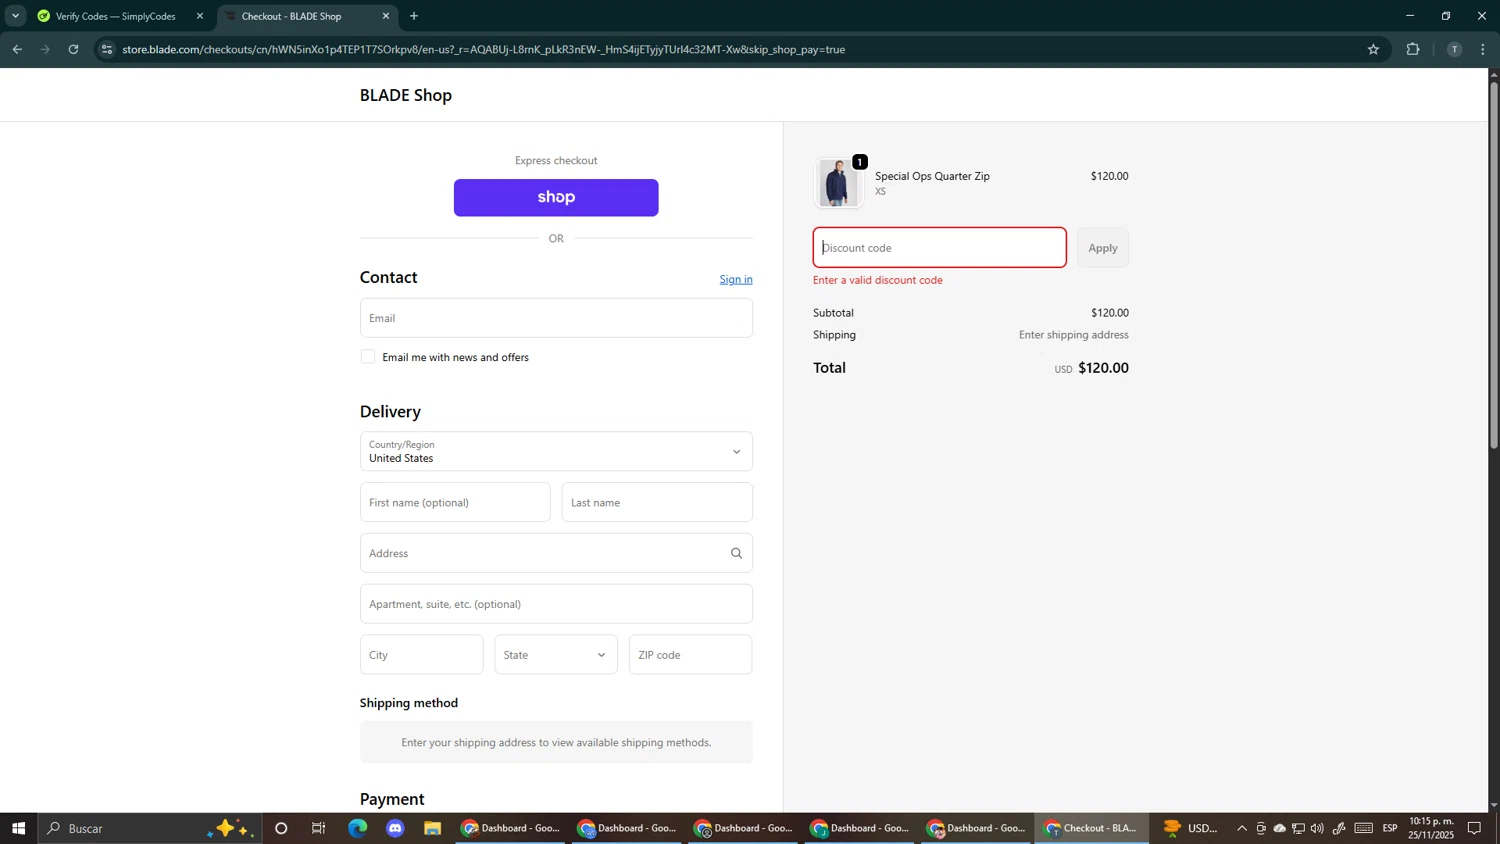Screen dimensions: 1500x844
Task: Open OneDrive cloud tray icon
Action: 1279,828
